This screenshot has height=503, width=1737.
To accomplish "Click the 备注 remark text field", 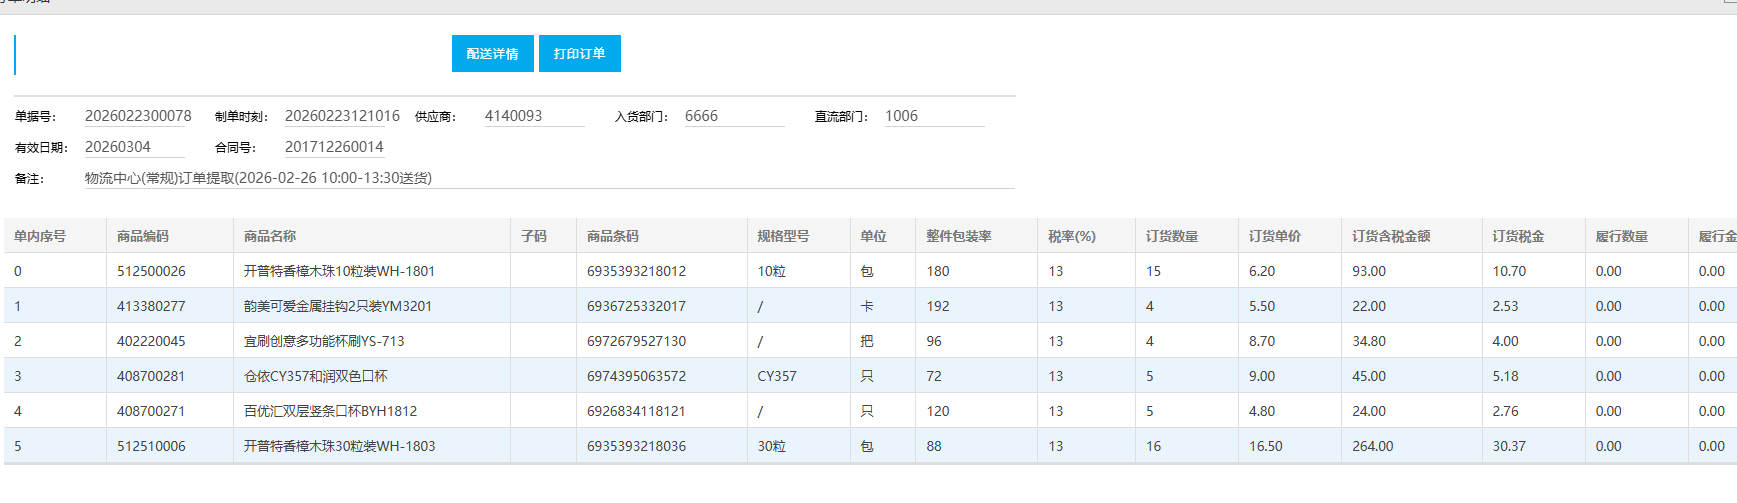I will [x=548, y=178].
